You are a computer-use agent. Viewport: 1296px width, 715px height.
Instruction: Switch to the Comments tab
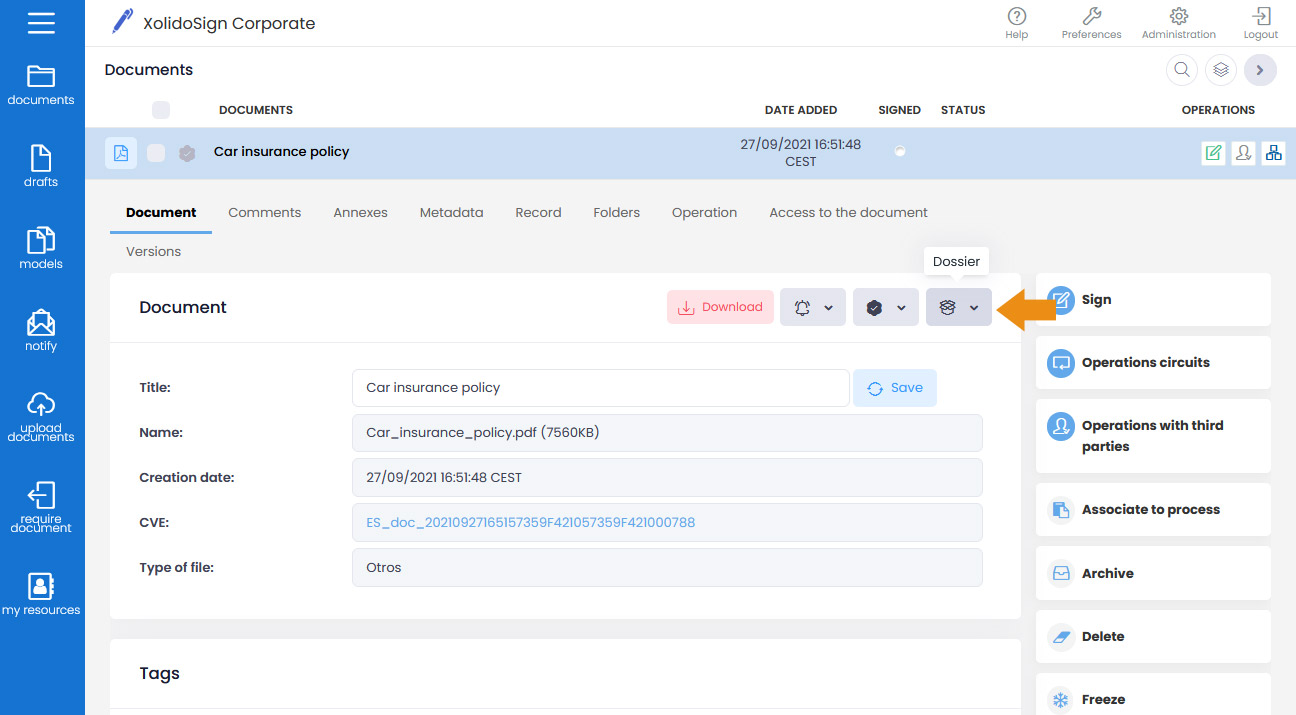[x=264, y=212]
